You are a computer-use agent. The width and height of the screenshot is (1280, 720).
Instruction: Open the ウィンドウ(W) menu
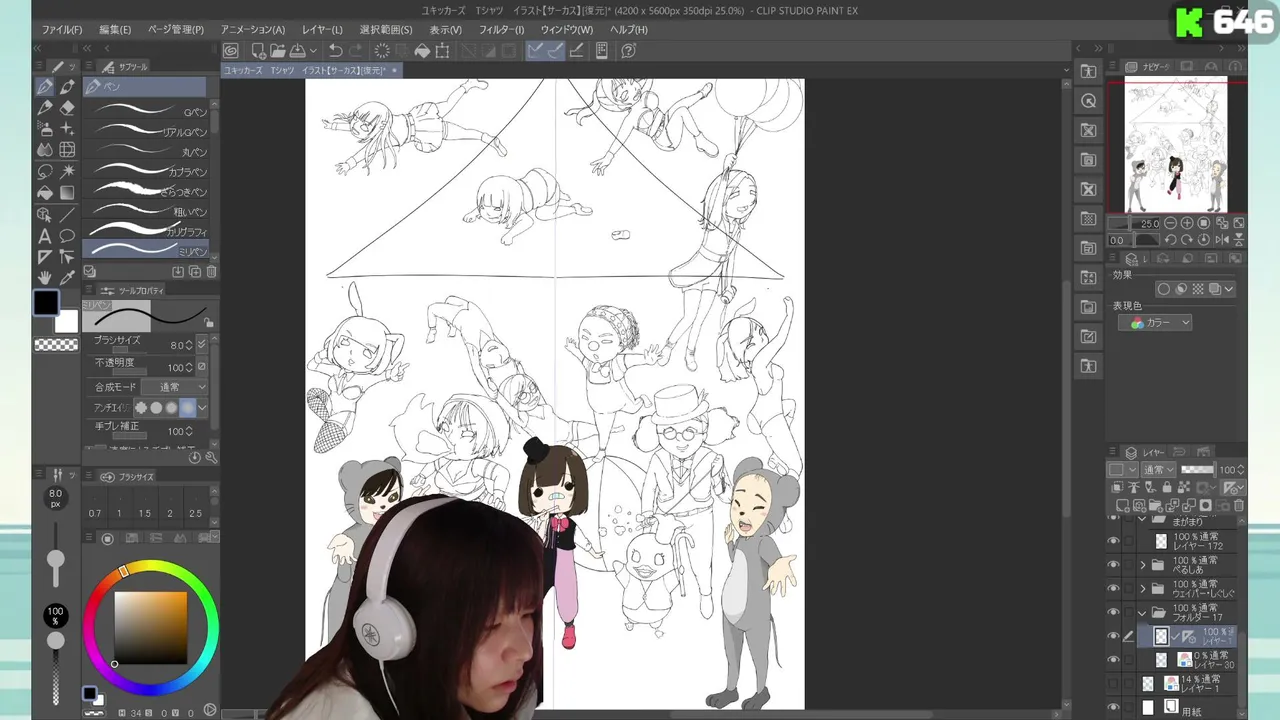pos(566,30)
